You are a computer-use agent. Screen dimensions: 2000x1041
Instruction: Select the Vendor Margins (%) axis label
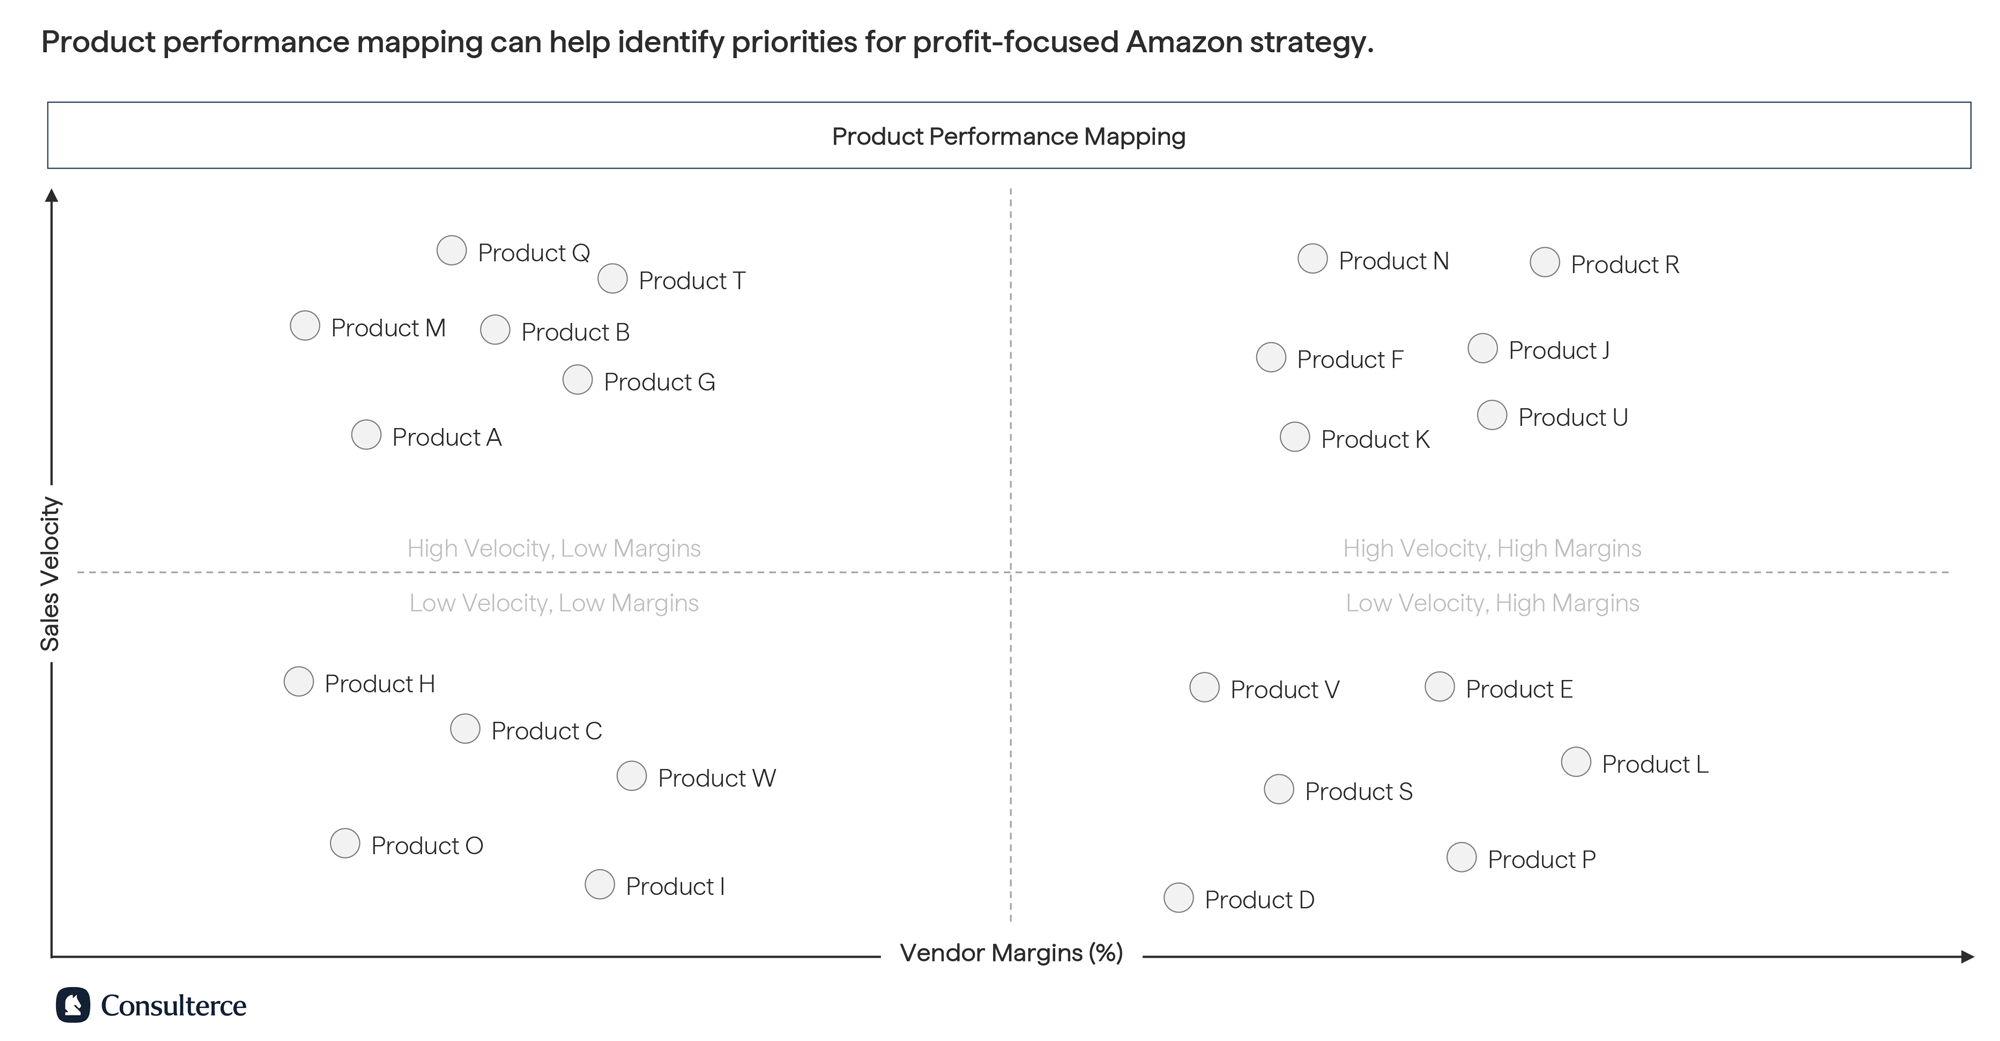coord(1011,953)
